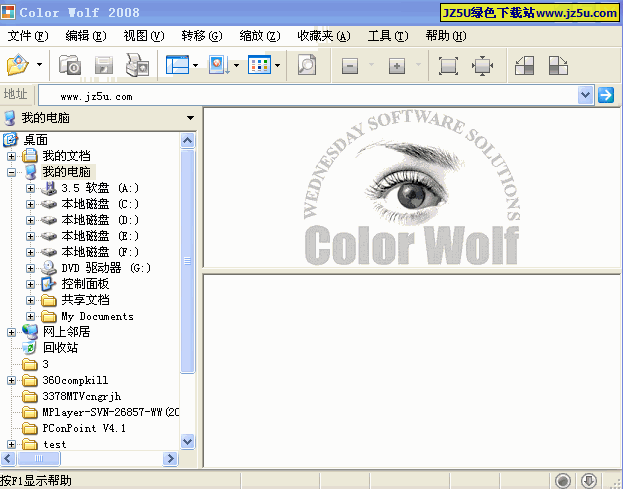This screenshot has height=489, width=623.
Task: Expand the 本地磁盘 (E:) node
Action: pyautogui.click(x=31, y=236)
